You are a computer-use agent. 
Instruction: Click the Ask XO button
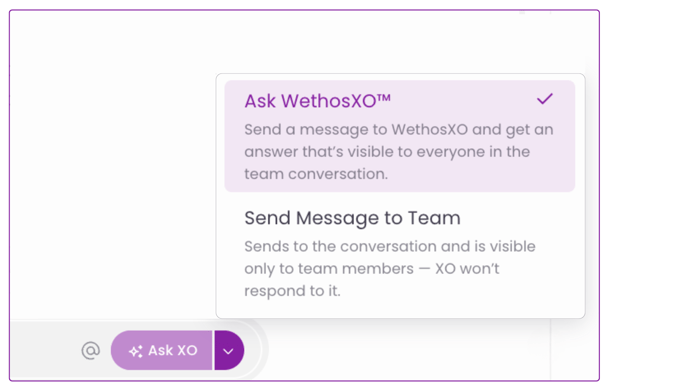(161, 350)
